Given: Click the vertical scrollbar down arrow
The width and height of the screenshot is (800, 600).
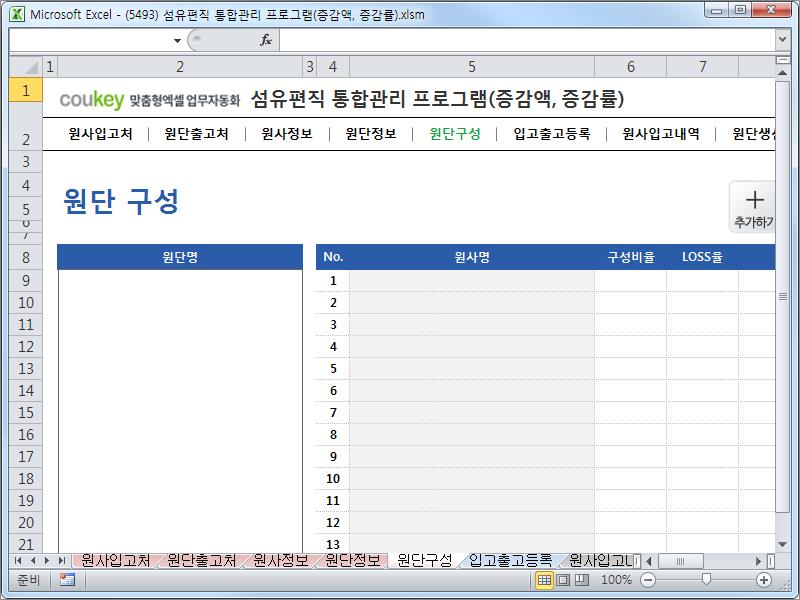Looking at the screenshot, I should (x=782, y=545).
